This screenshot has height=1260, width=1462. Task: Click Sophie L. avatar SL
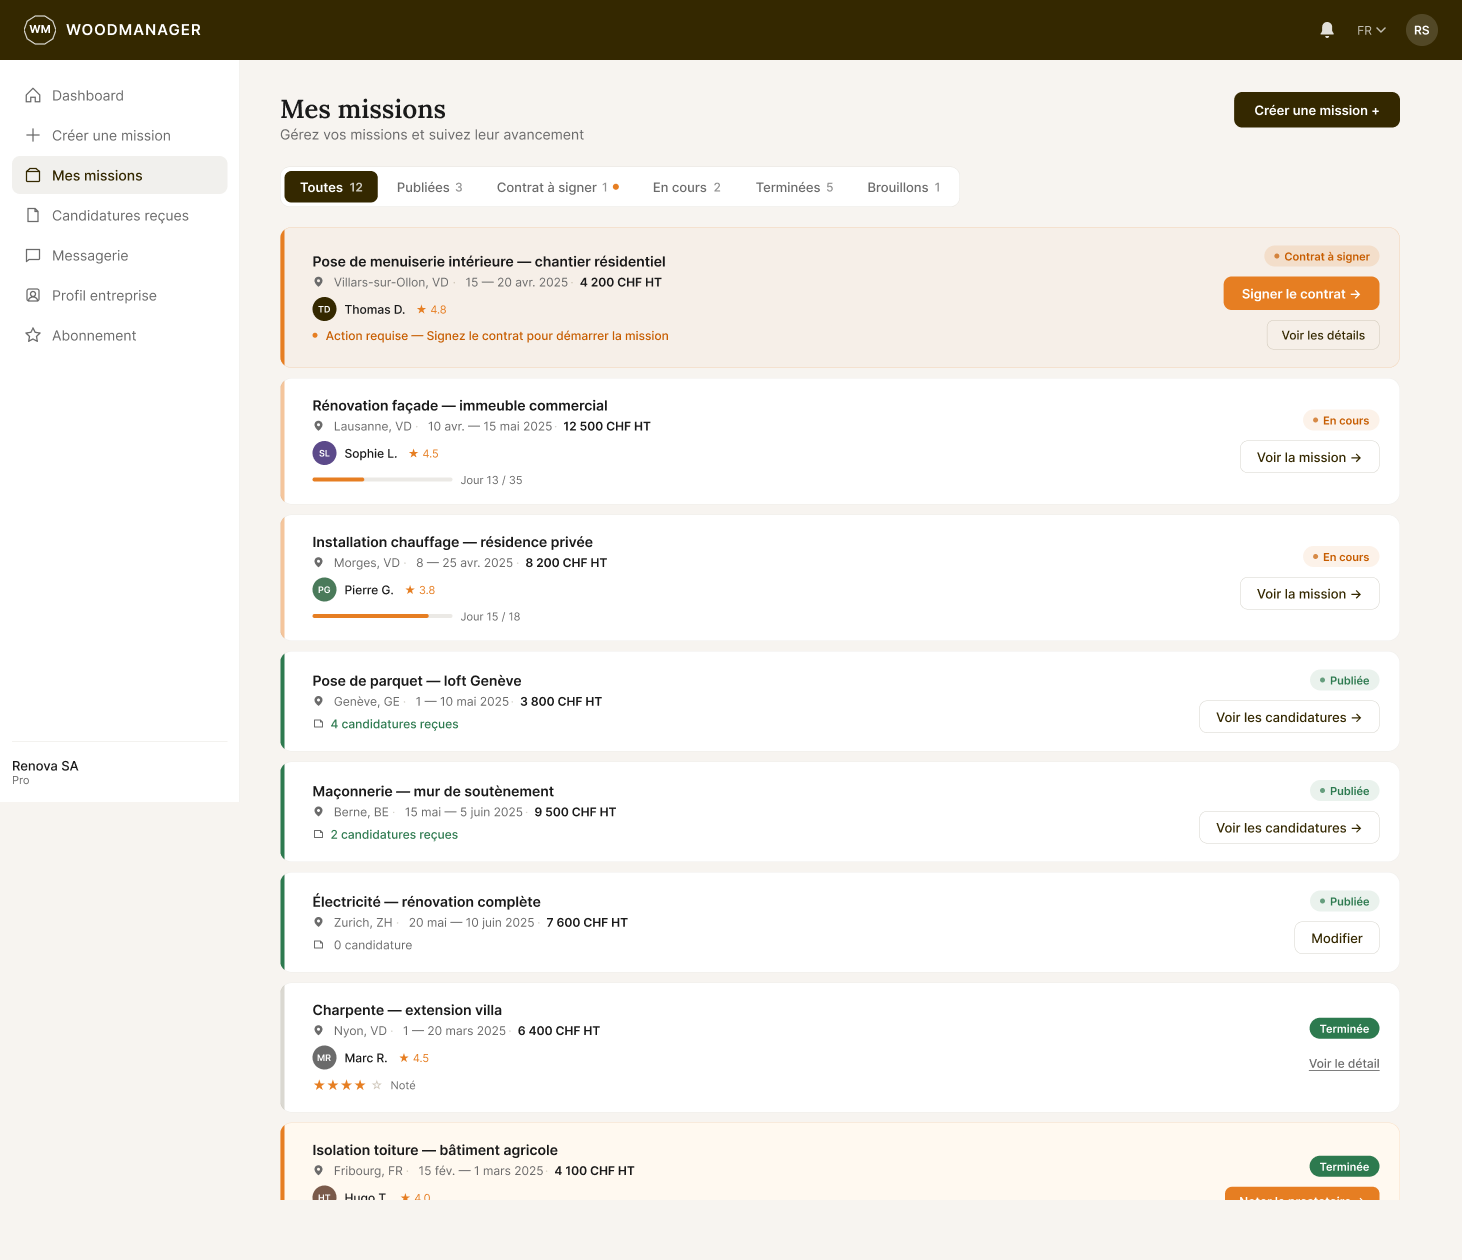[324, 453]
